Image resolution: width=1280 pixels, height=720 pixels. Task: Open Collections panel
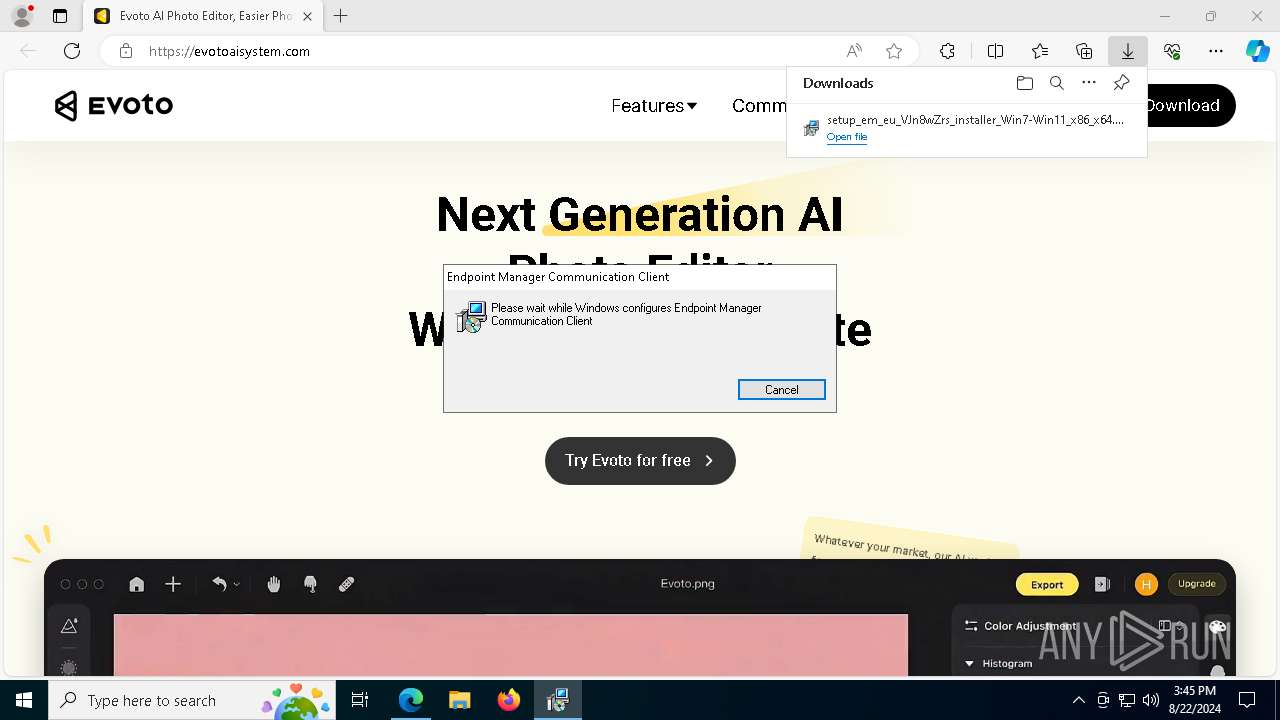[x=1084, y=51]
